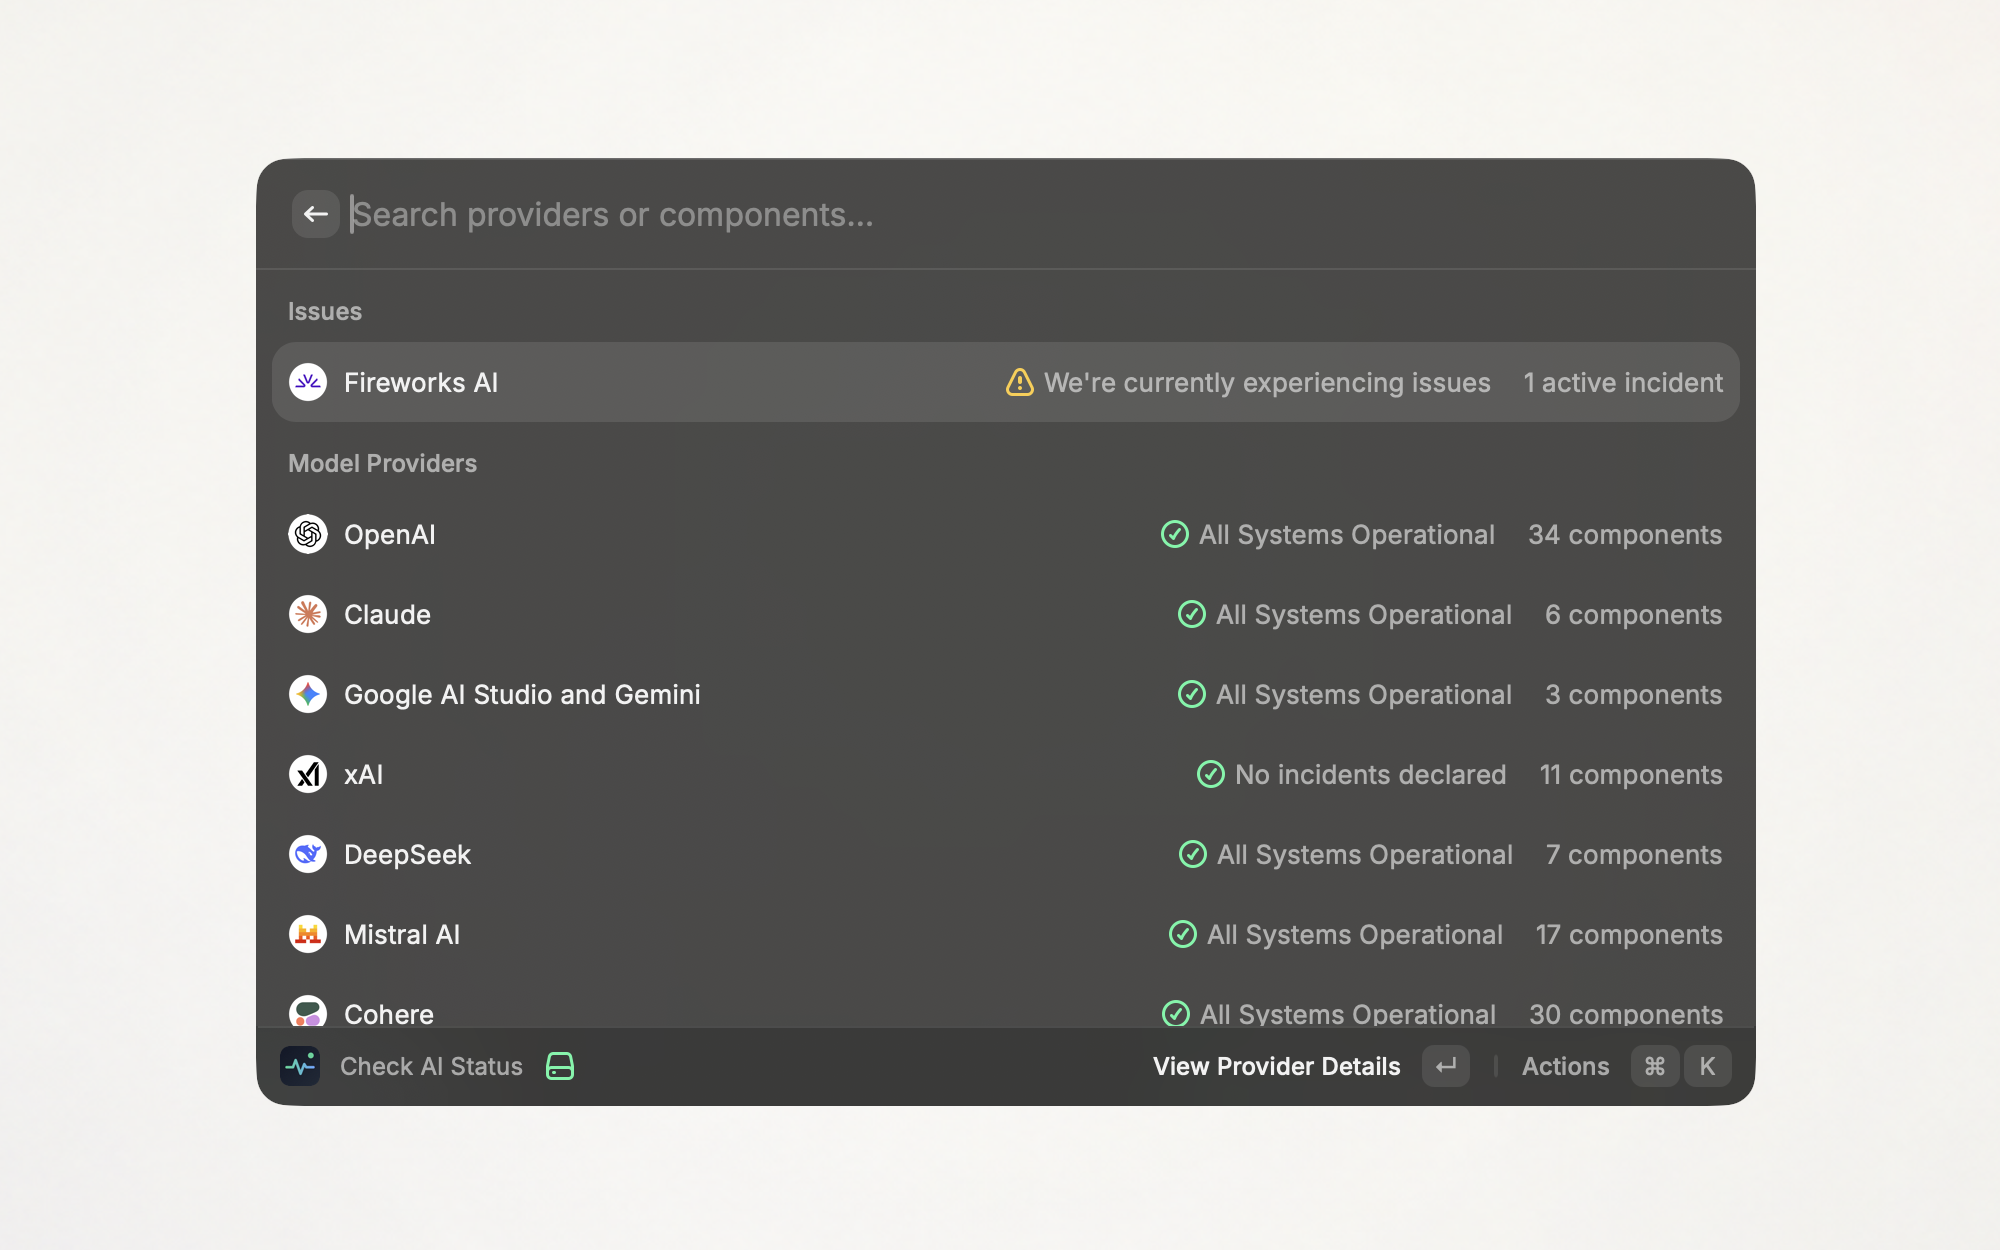Click the Claude logo icon
This screenshot has width=2000, height=1250.
click(308, 614)
